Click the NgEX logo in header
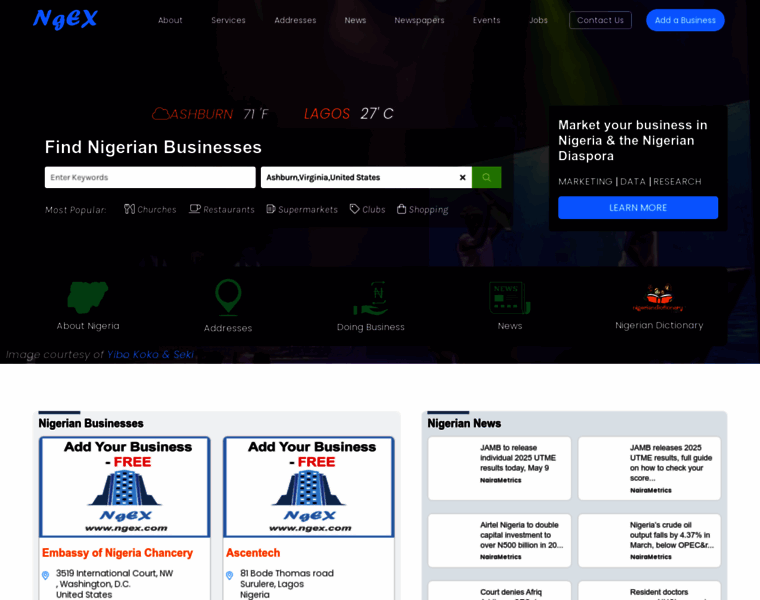The width and height of the screenshot is (760, 600). 65,20
